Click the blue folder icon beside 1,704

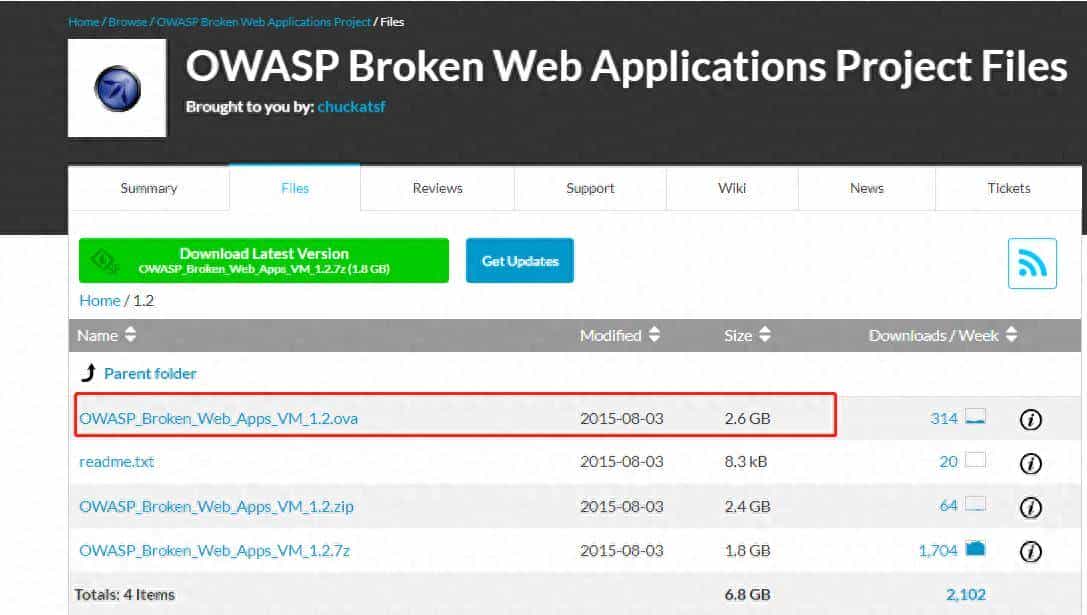(974, 549)
